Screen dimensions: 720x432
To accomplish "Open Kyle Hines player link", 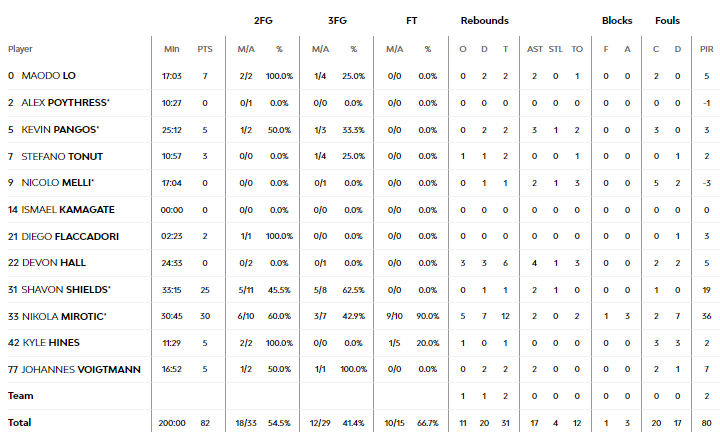I will [51, 343].
